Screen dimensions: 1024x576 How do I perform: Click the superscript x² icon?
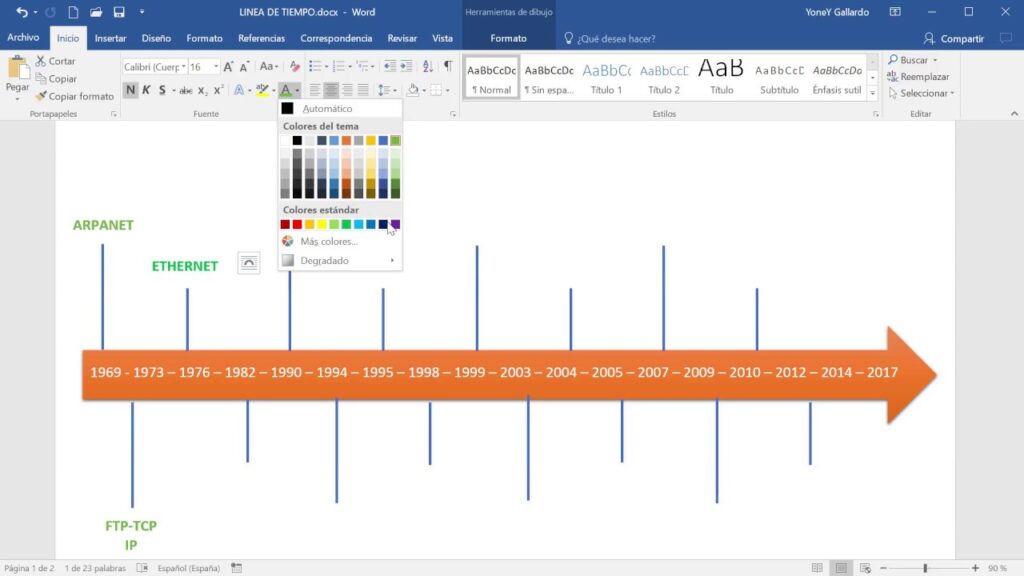[219, 90]
